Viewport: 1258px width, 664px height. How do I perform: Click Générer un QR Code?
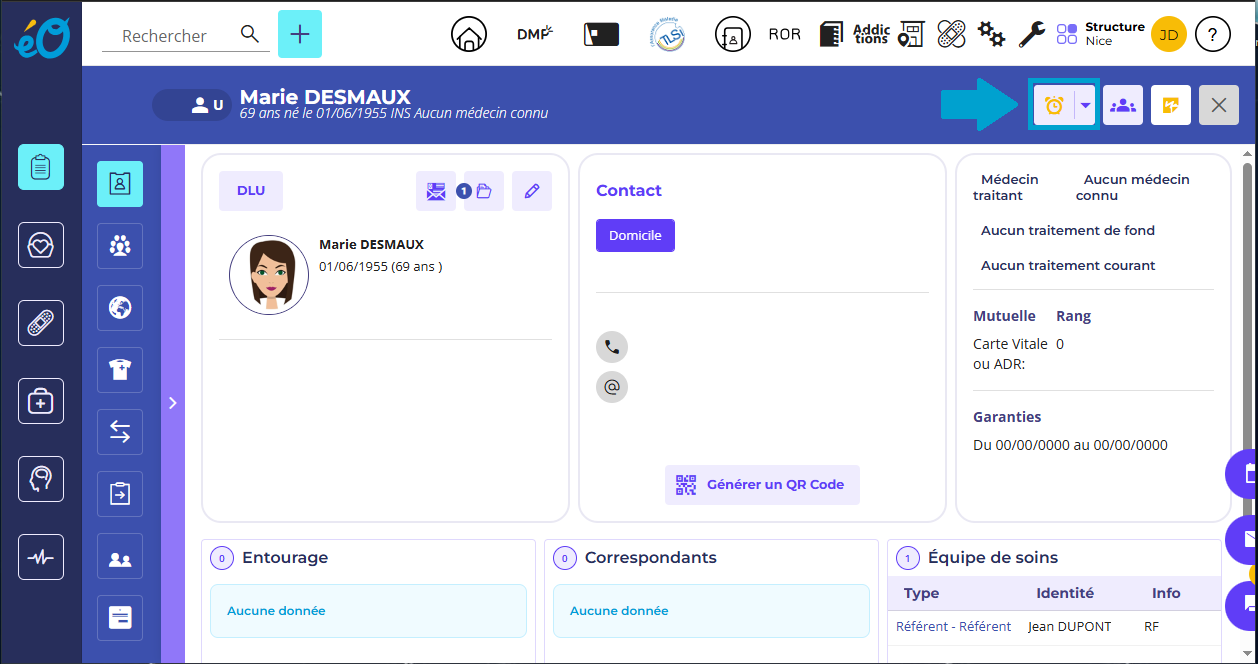click(762, 485)
